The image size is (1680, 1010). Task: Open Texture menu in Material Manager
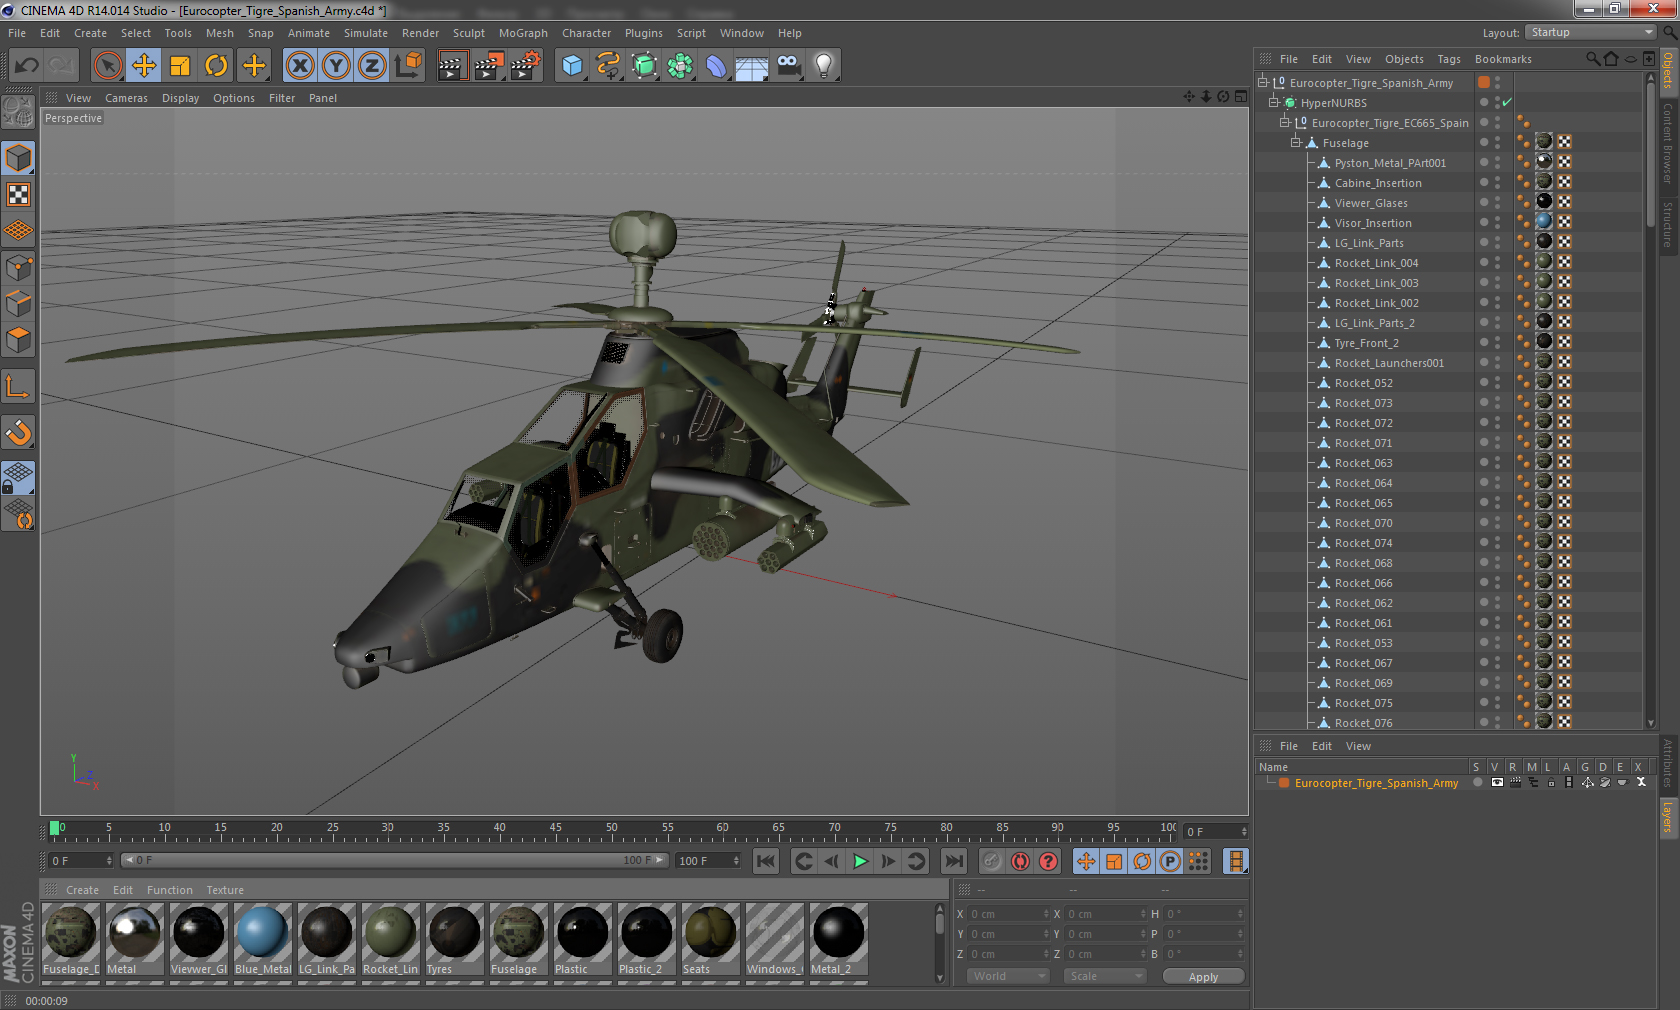coord(225,890)
